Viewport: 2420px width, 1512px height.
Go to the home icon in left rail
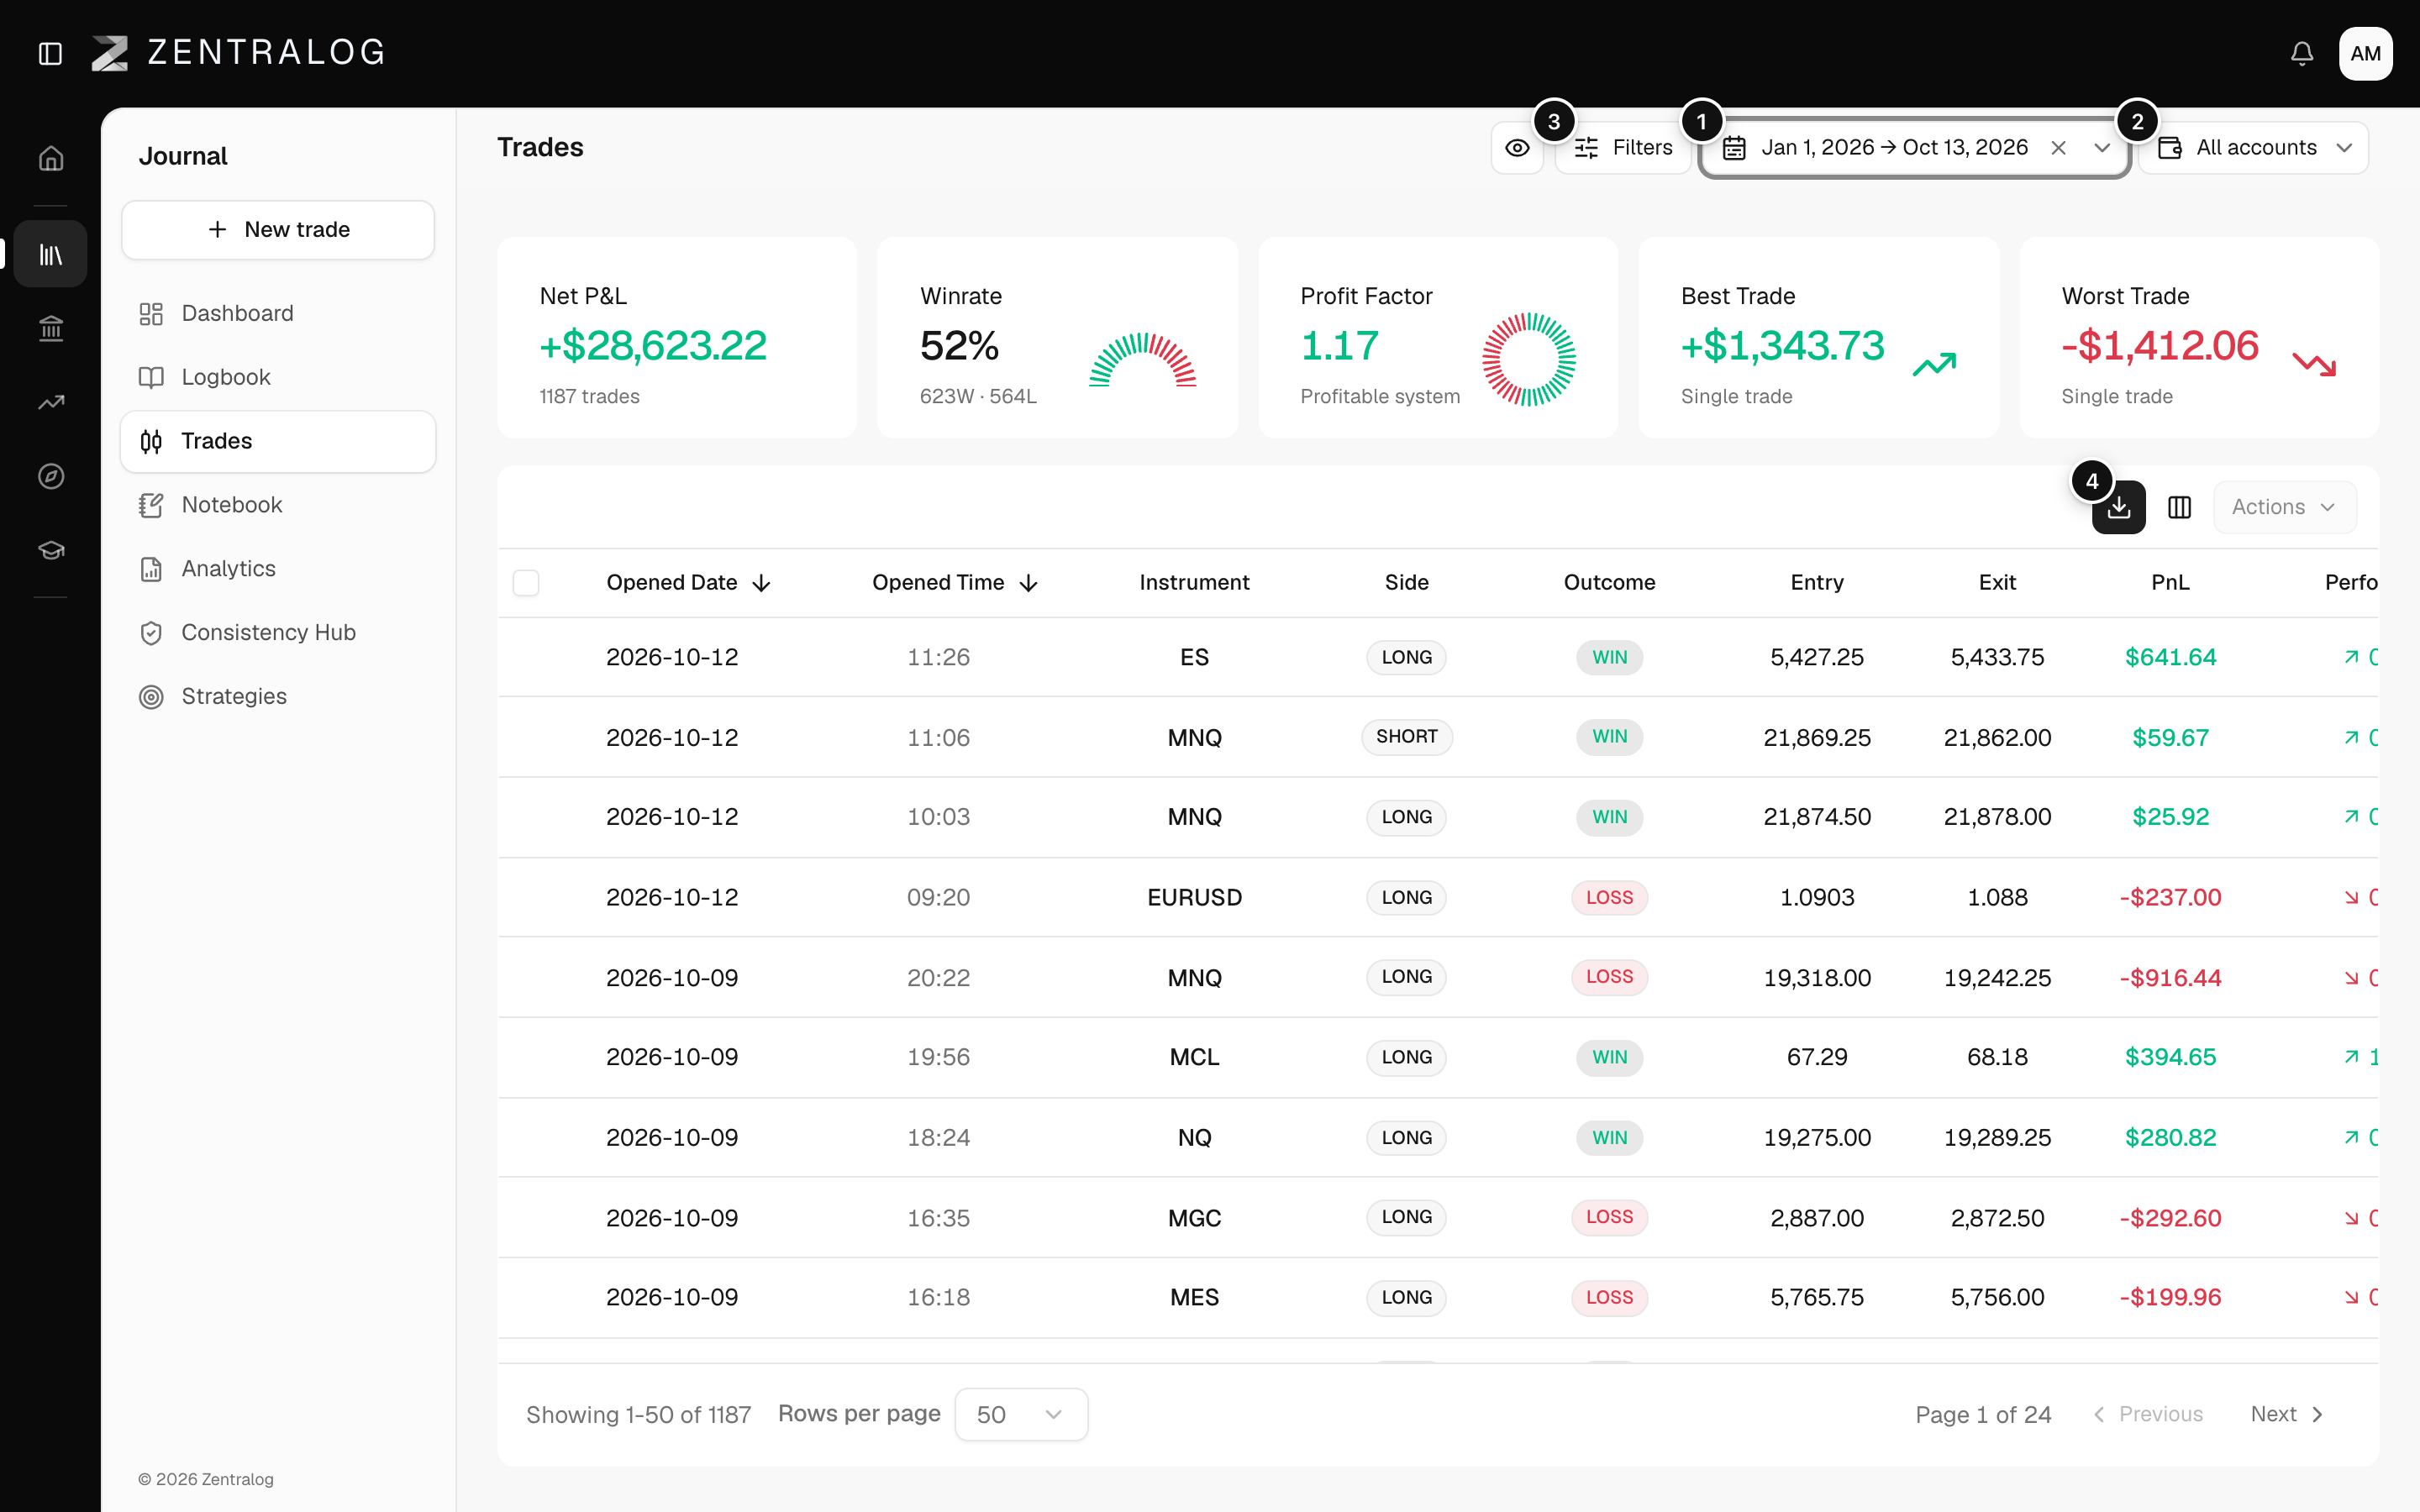tap(51, 158)
